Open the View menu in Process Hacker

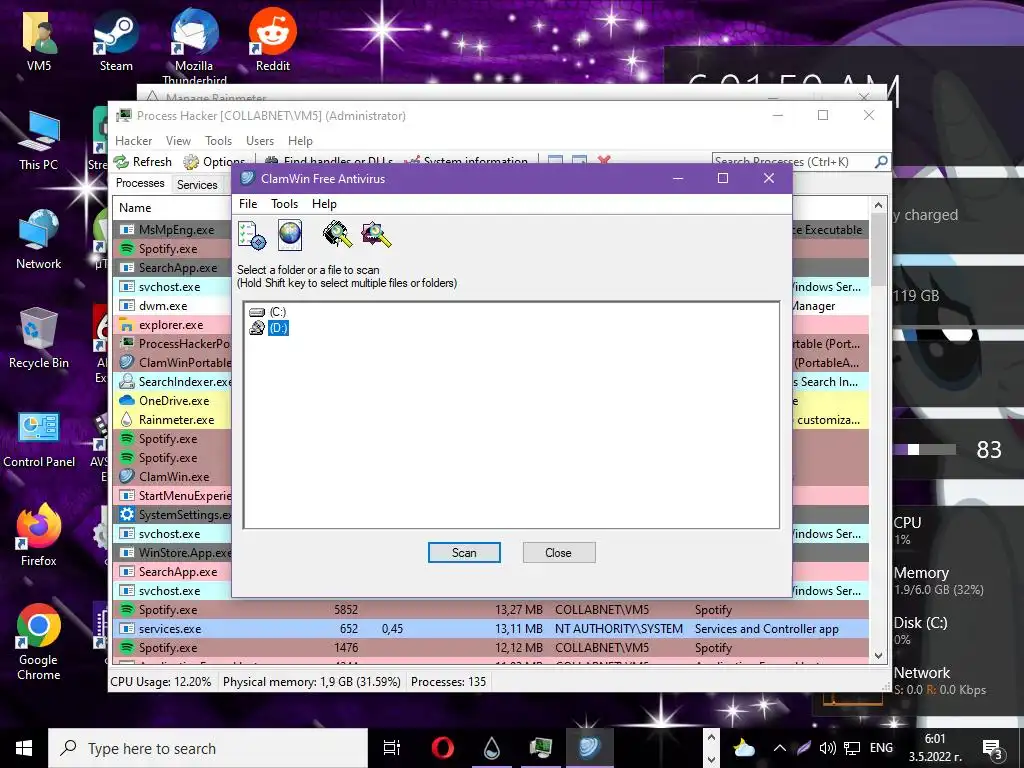(x=178, y=140)
